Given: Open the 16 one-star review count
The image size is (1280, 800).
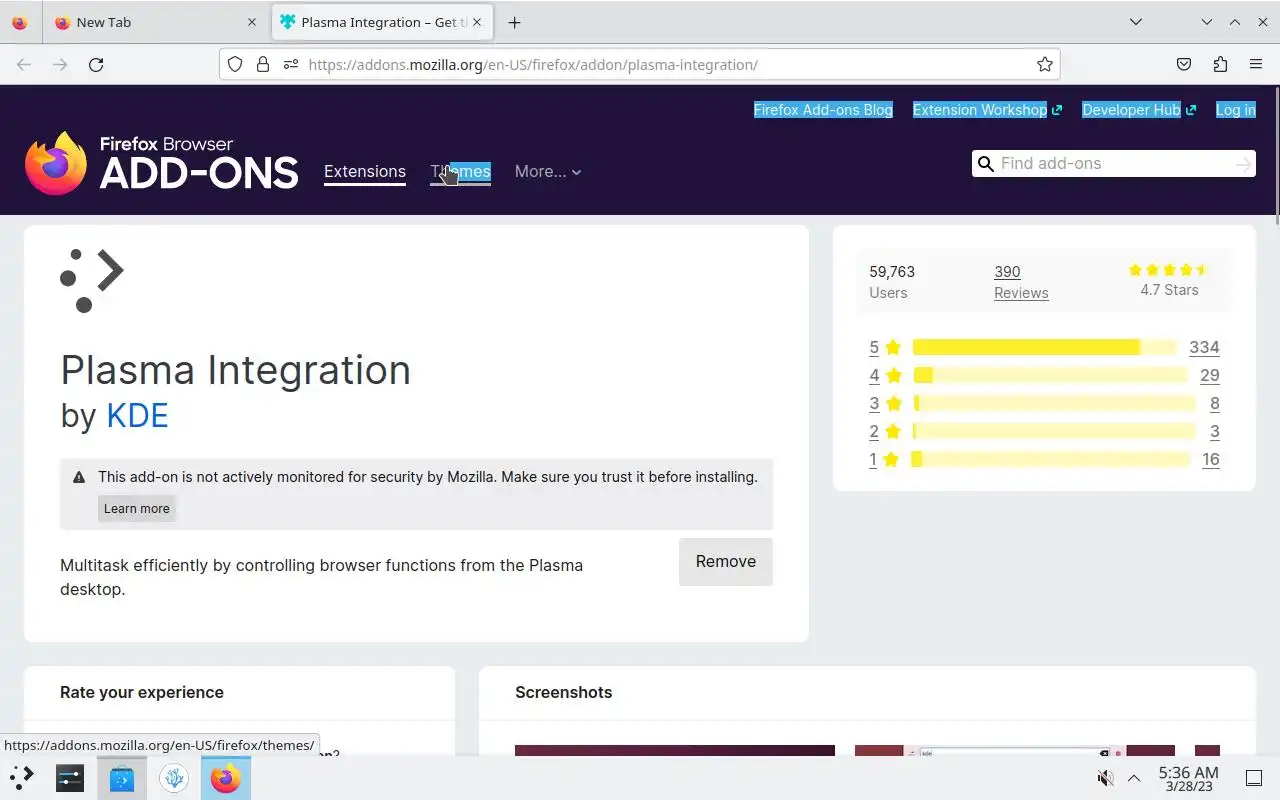Looking at the screenshot, I should coord(1211,459).
